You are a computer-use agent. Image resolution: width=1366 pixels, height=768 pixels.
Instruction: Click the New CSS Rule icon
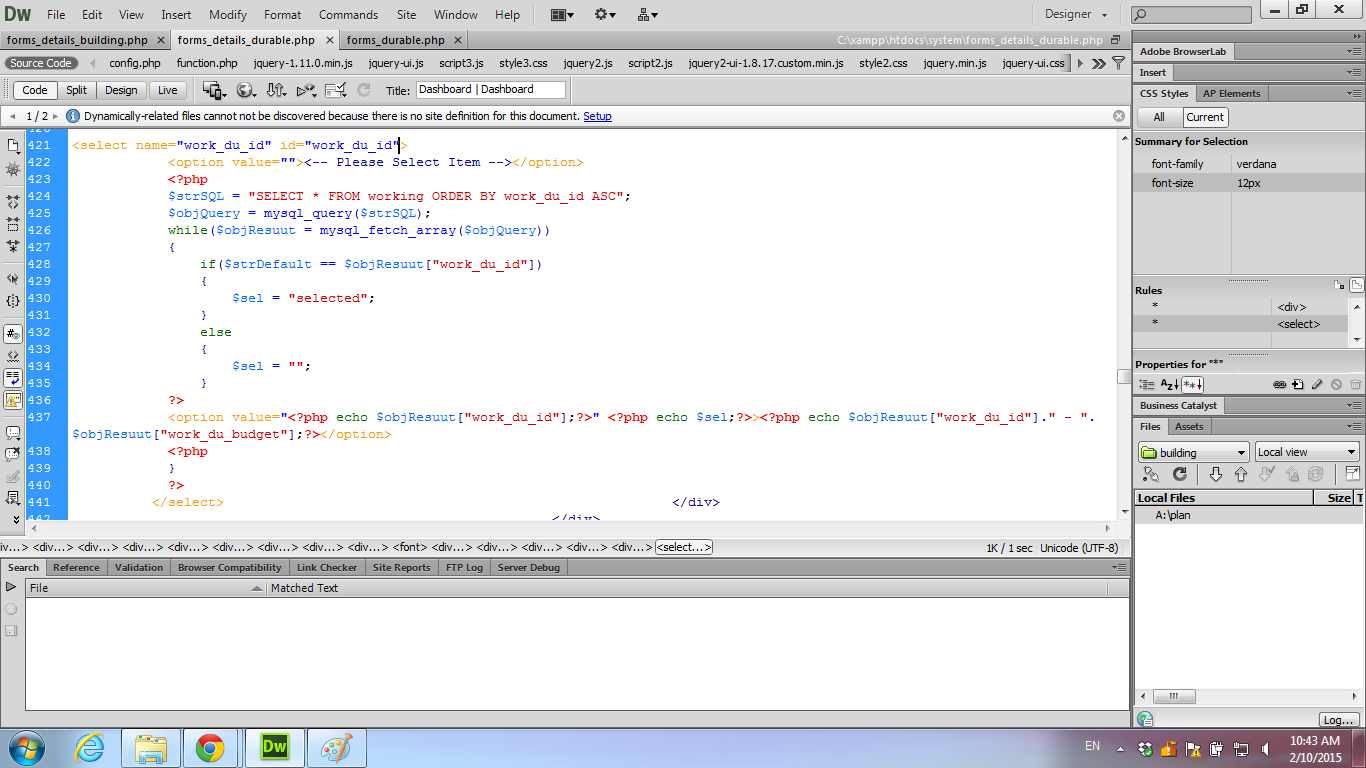pos(1297,384)
